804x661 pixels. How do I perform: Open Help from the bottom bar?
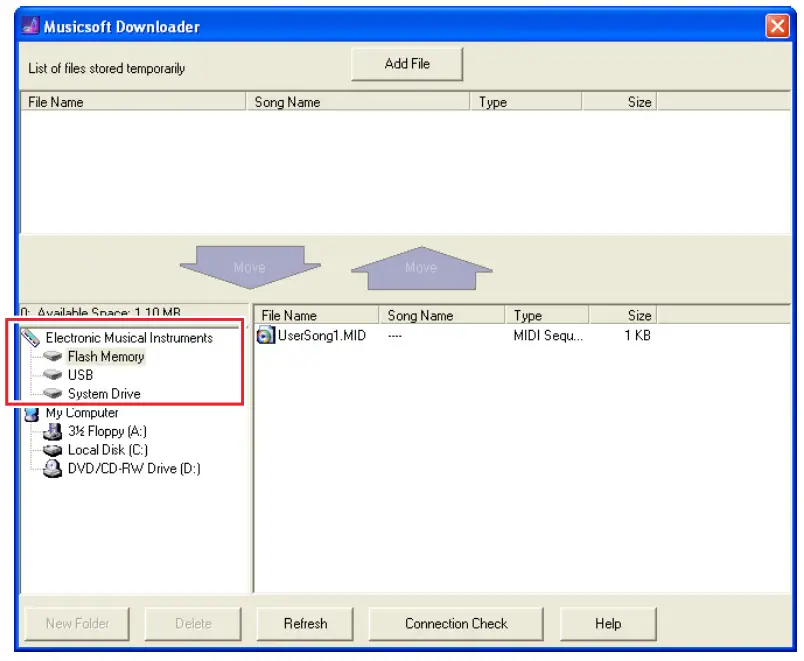pyautogui.click(x=608, y=623)
